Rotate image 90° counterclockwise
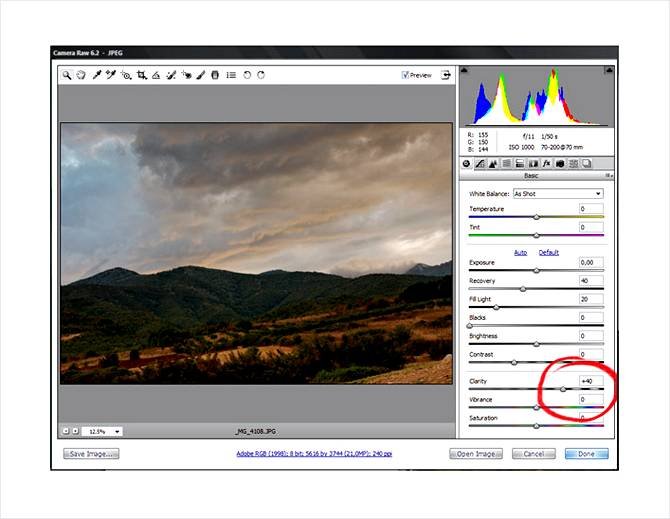 247,75
